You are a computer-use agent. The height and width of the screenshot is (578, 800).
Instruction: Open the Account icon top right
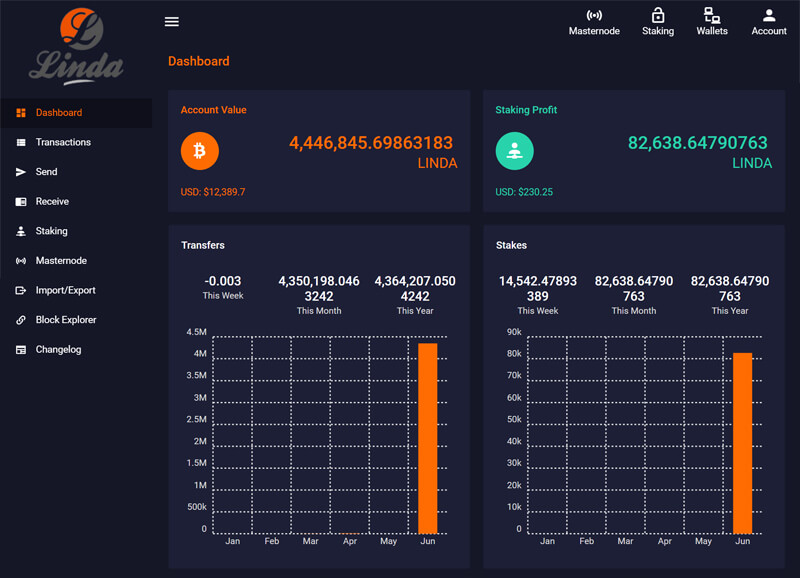coord(768,16)
